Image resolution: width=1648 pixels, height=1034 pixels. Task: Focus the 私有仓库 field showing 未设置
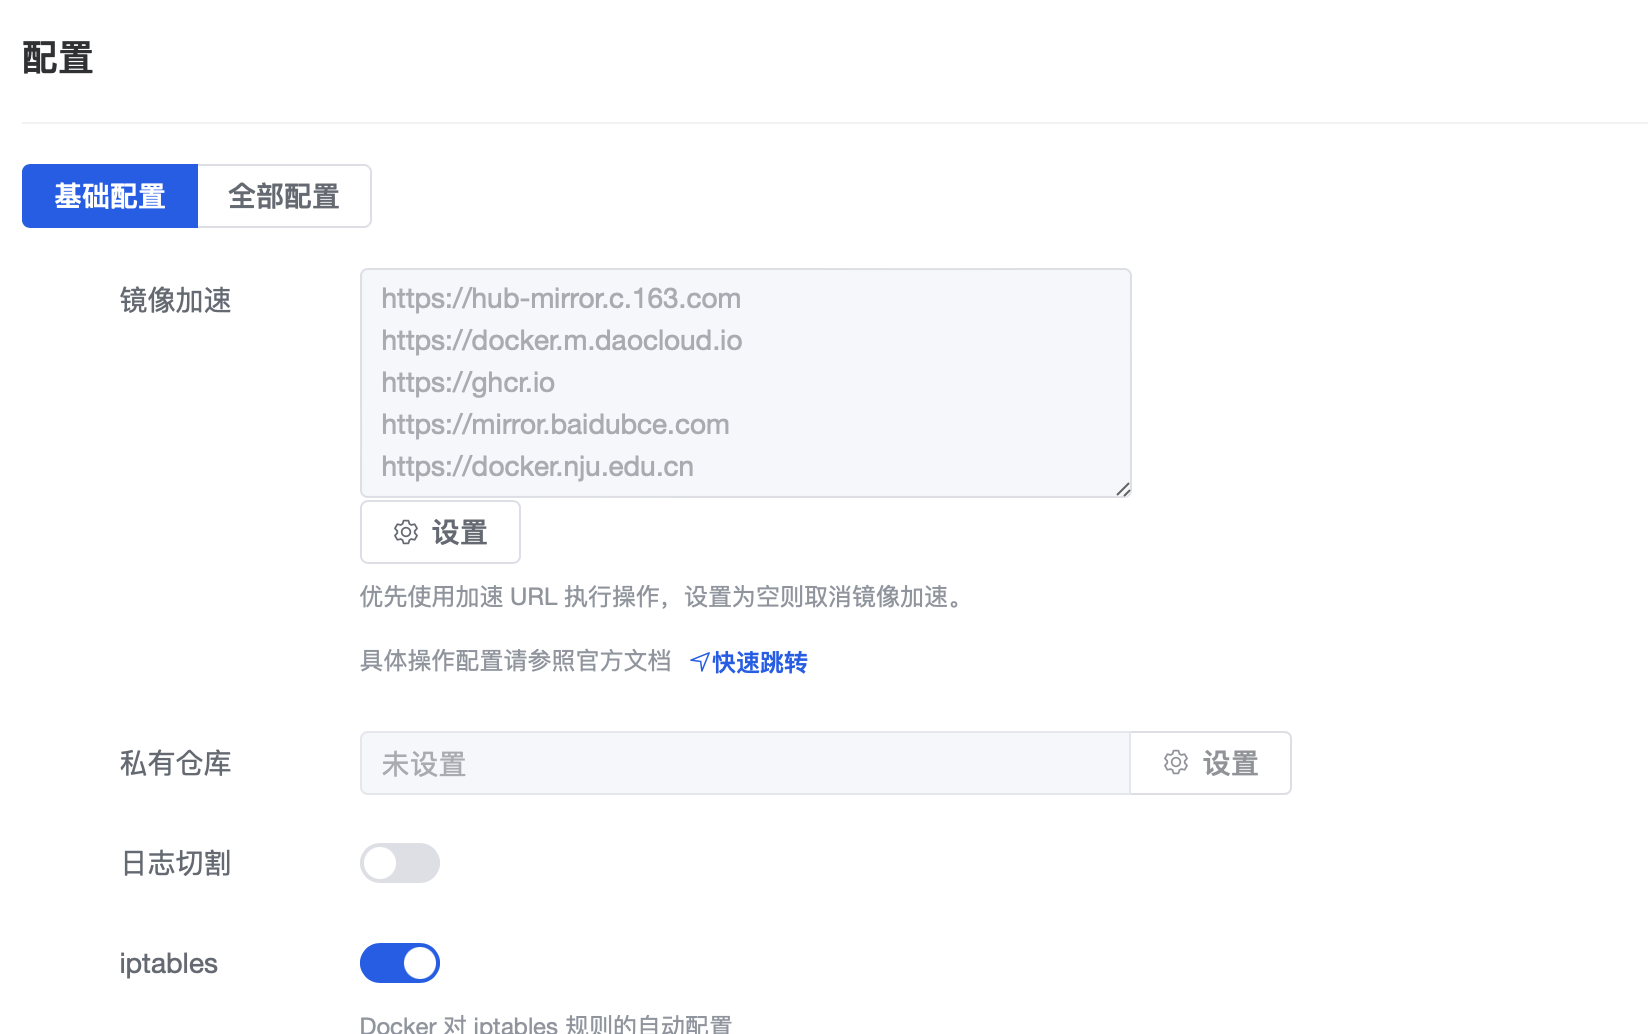[x=744, y=763]
